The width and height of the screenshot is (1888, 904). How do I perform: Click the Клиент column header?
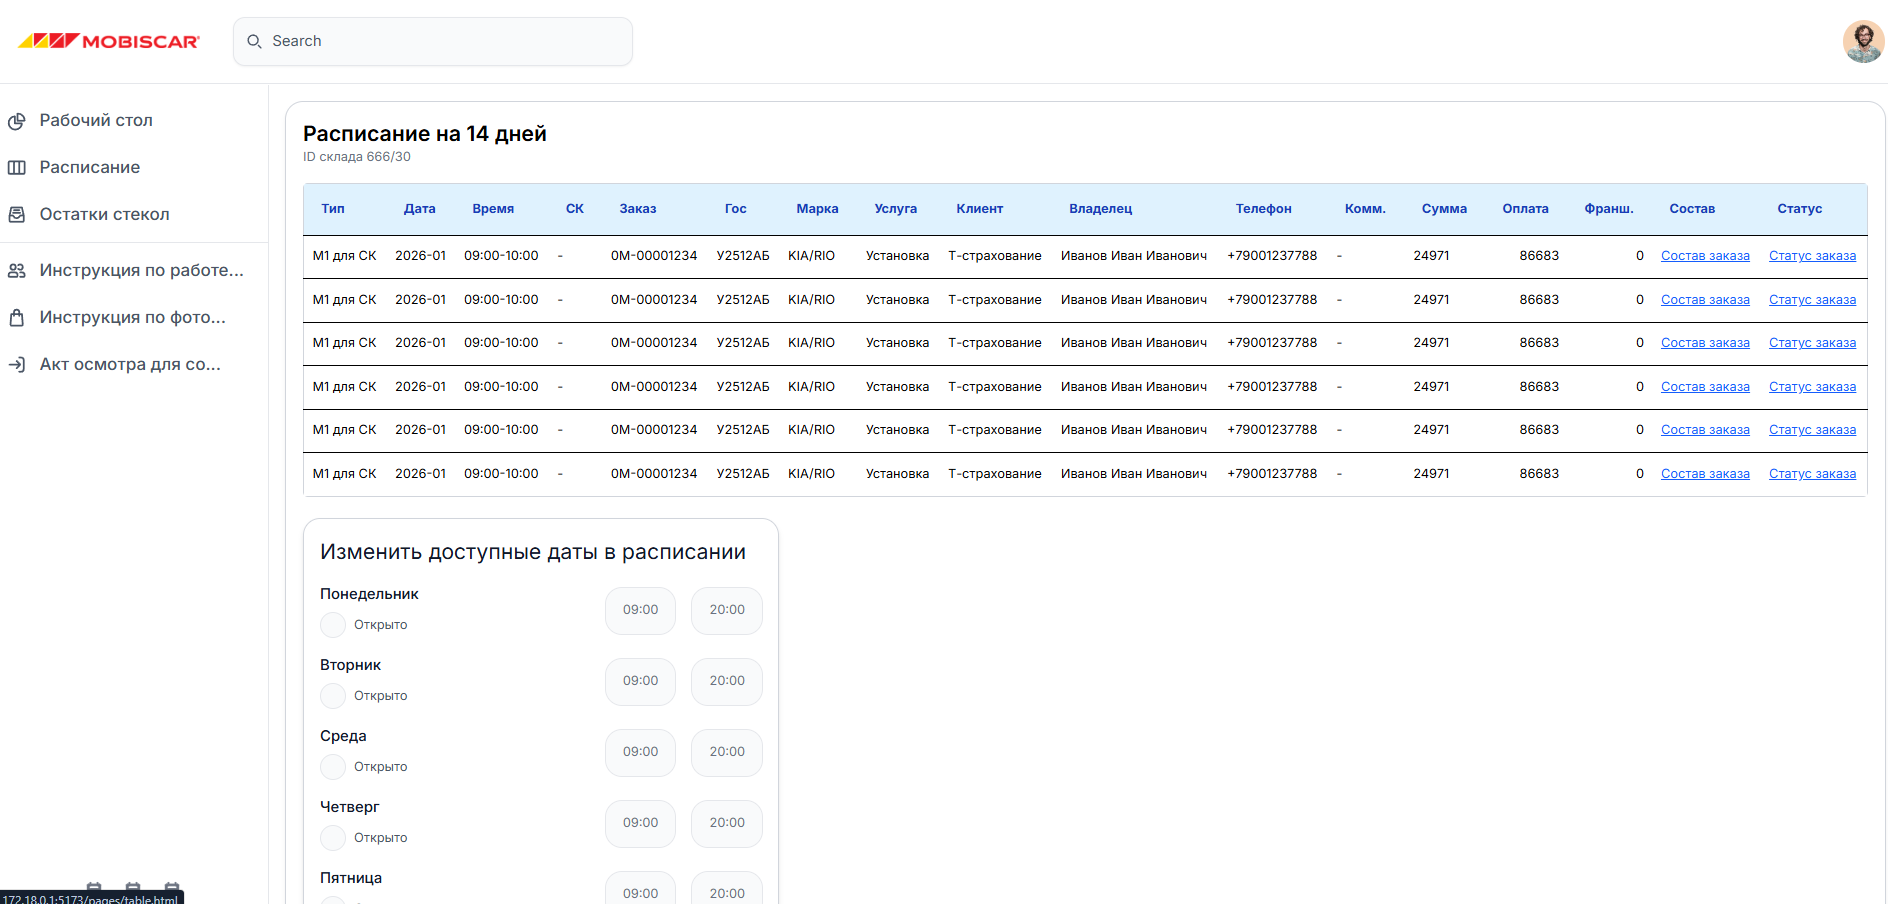tap(979, 209)
